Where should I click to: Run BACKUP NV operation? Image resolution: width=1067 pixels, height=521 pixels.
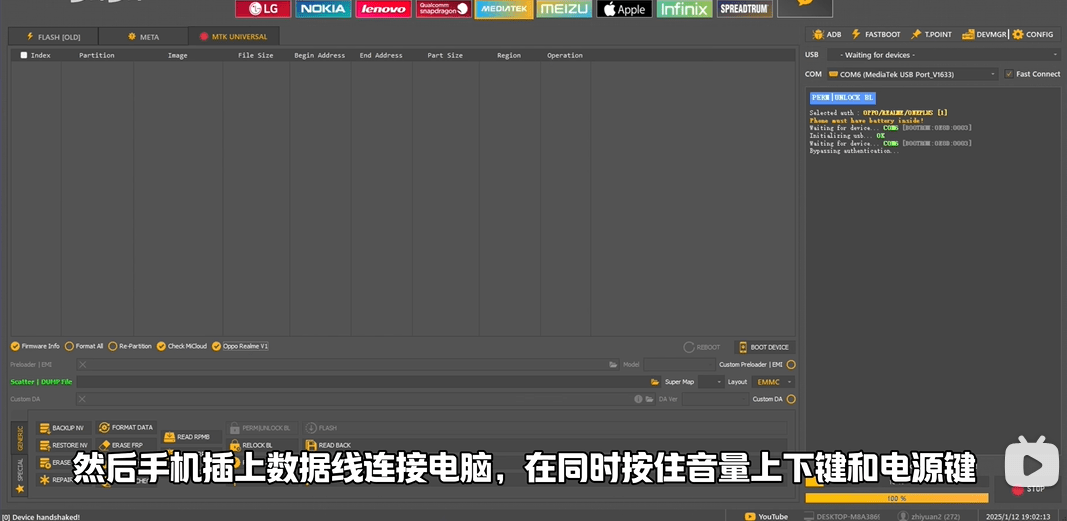click(x=63, y=428)
